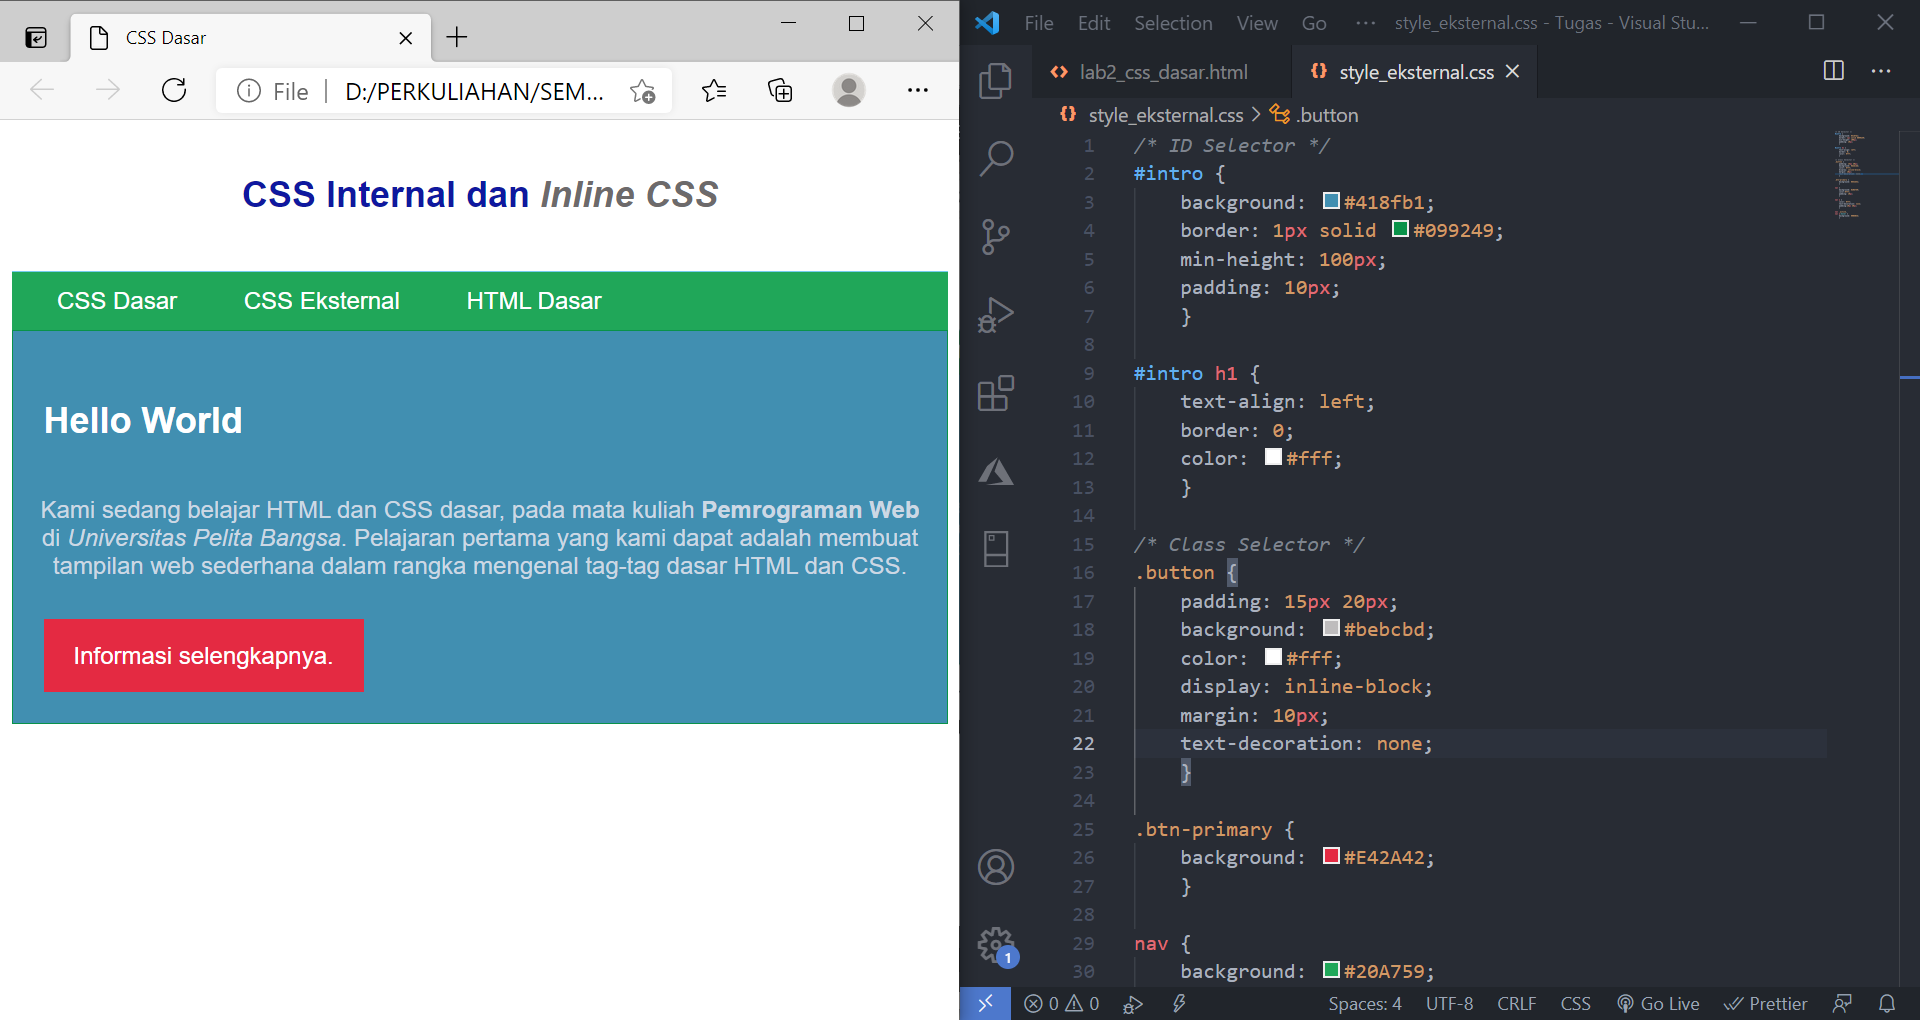The height and width of the screenshot is (1020, 1920).
Task: Refresh the browser page
Action: coord(174,91)
